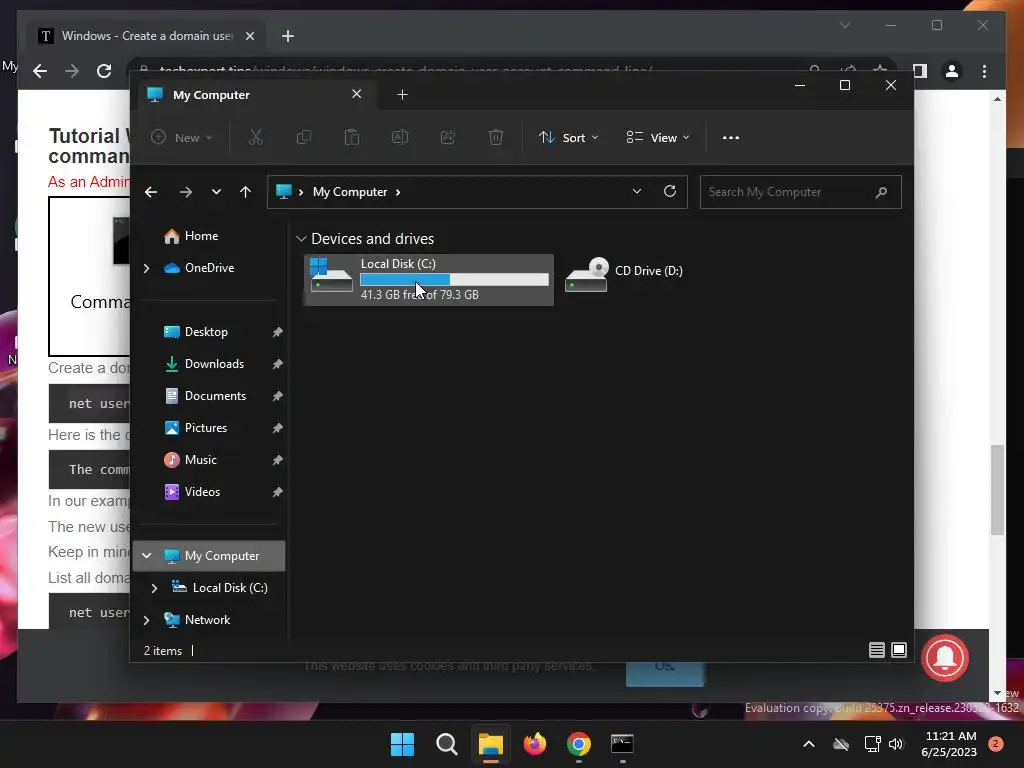1024x768 pixels.
Task: Unpin Desktop using its pin icon
Action: click(277, 332)
